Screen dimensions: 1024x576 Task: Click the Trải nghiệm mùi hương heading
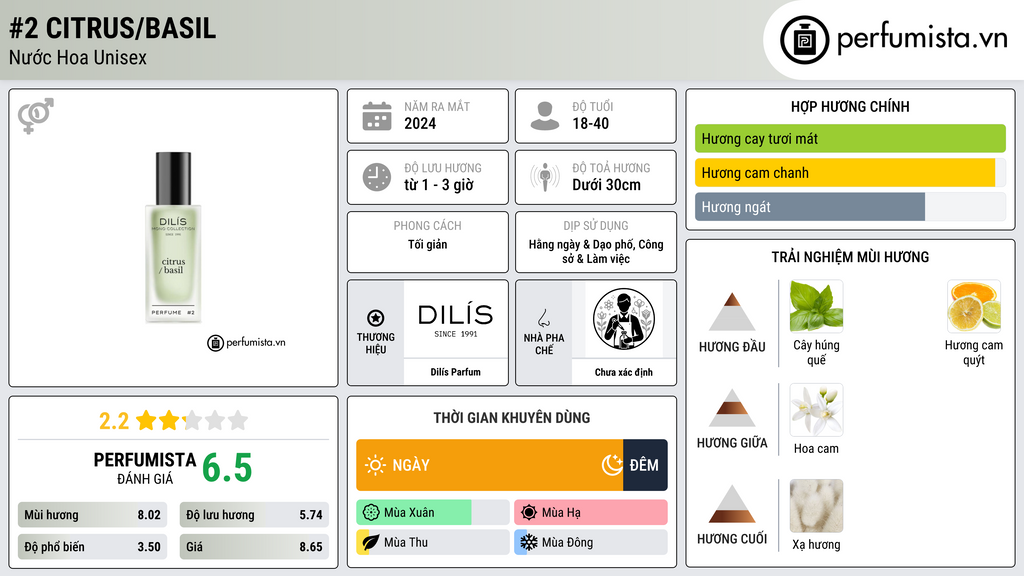pos(850,257)
